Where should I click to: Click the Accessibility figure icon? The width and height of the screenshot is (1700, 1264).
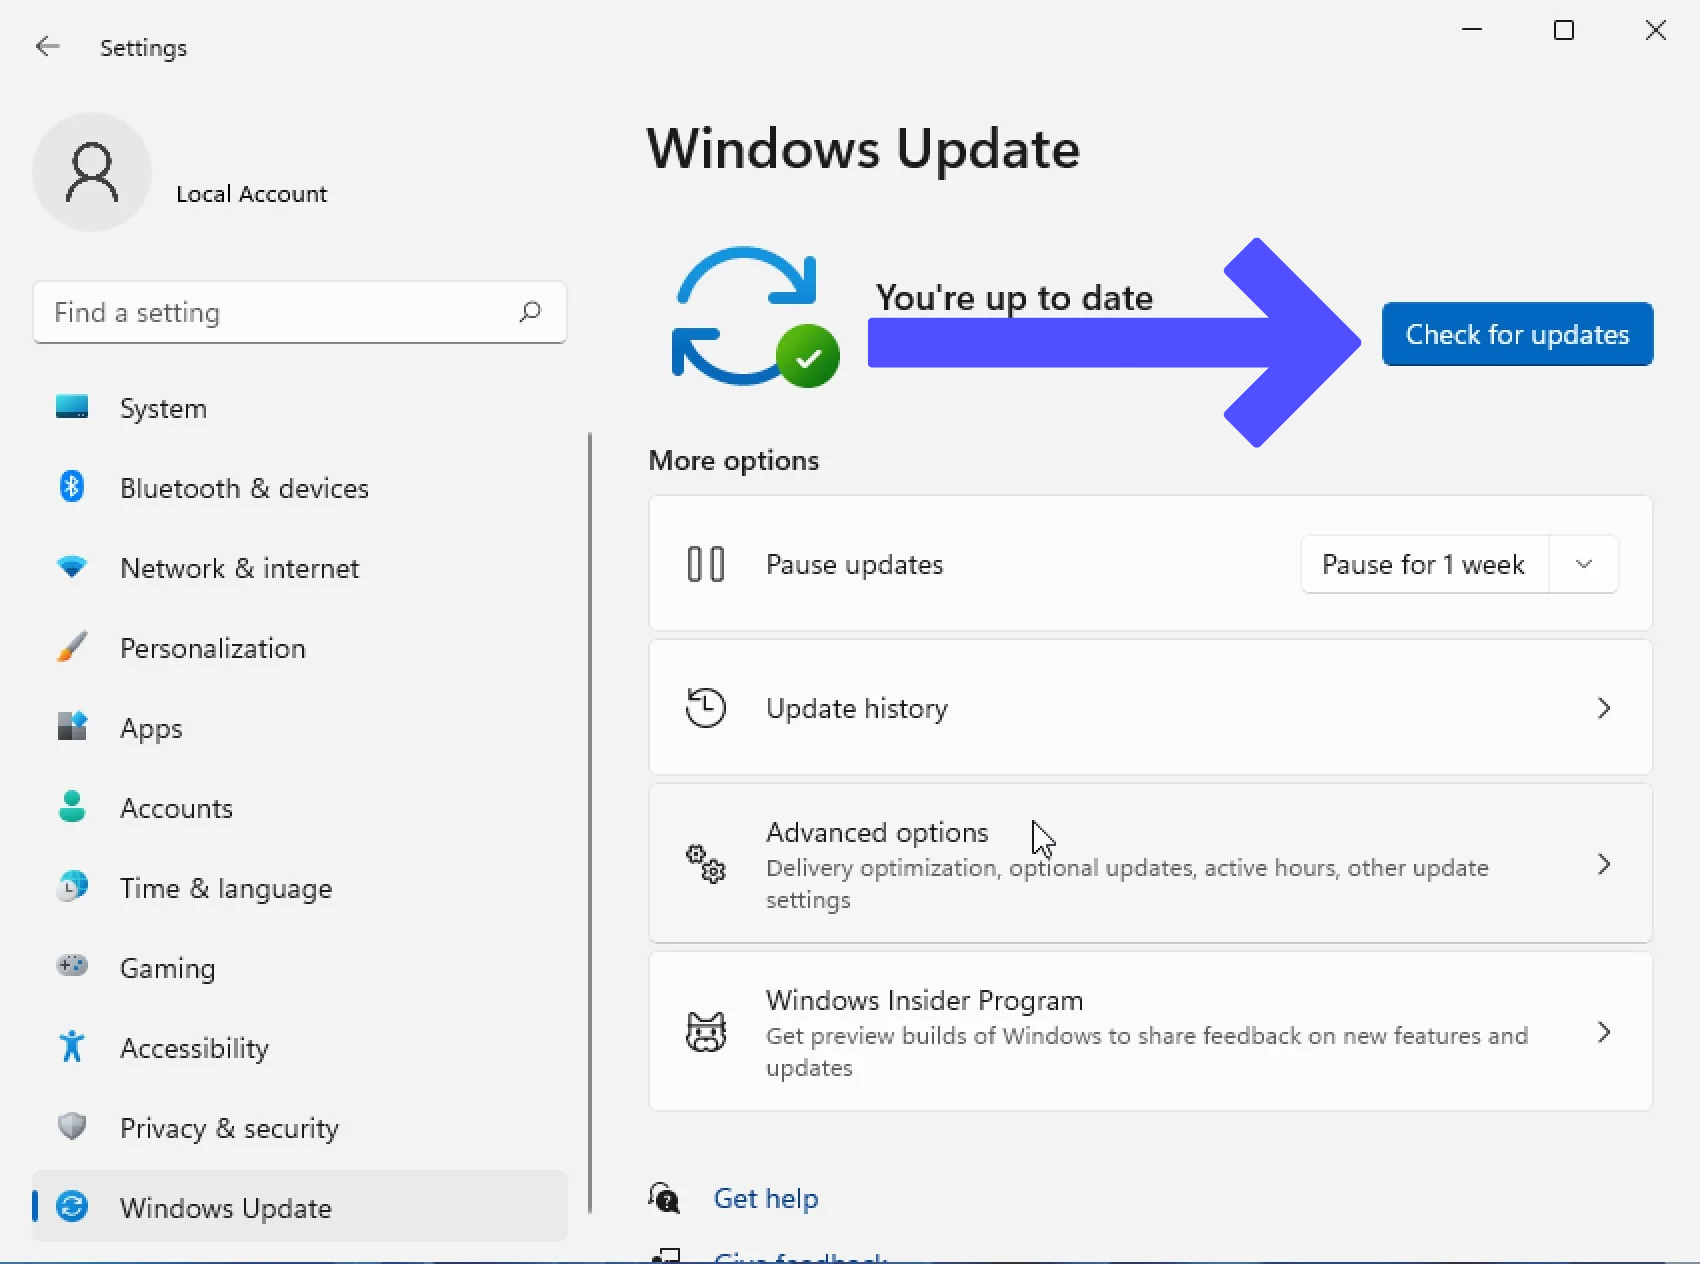click(71, 1046)
